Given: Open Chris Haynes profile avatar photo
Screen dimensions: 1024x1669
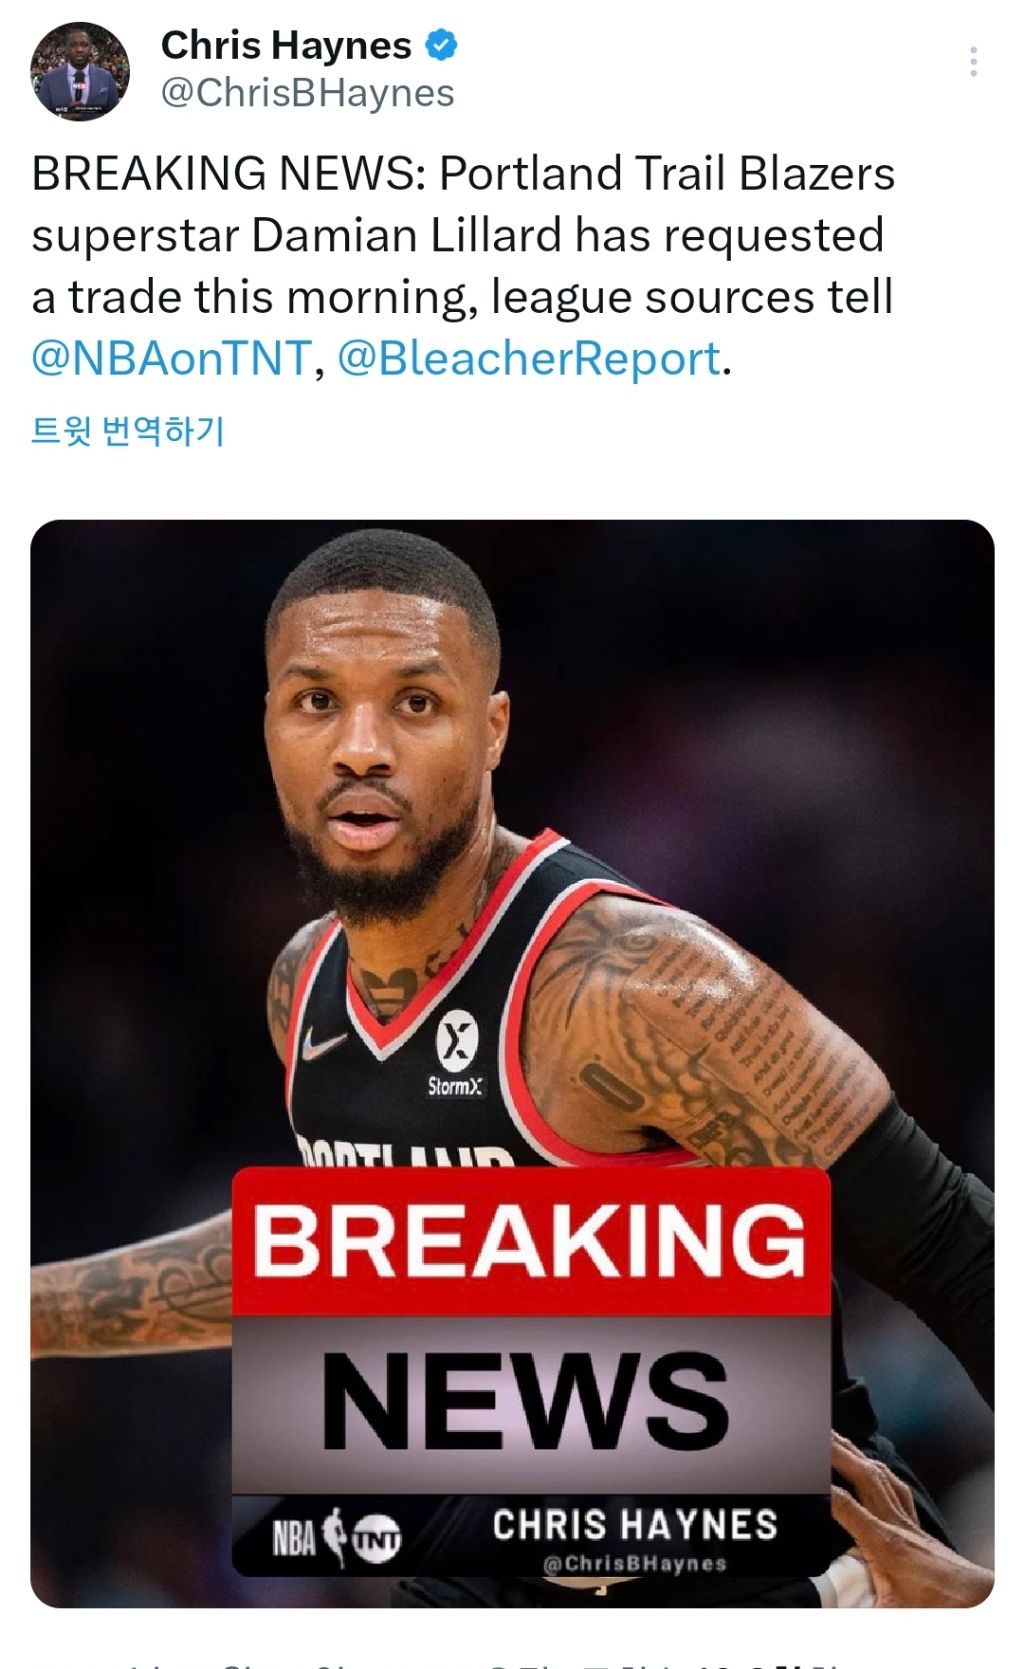Looking at the screenshot, I should click(80, 71).
